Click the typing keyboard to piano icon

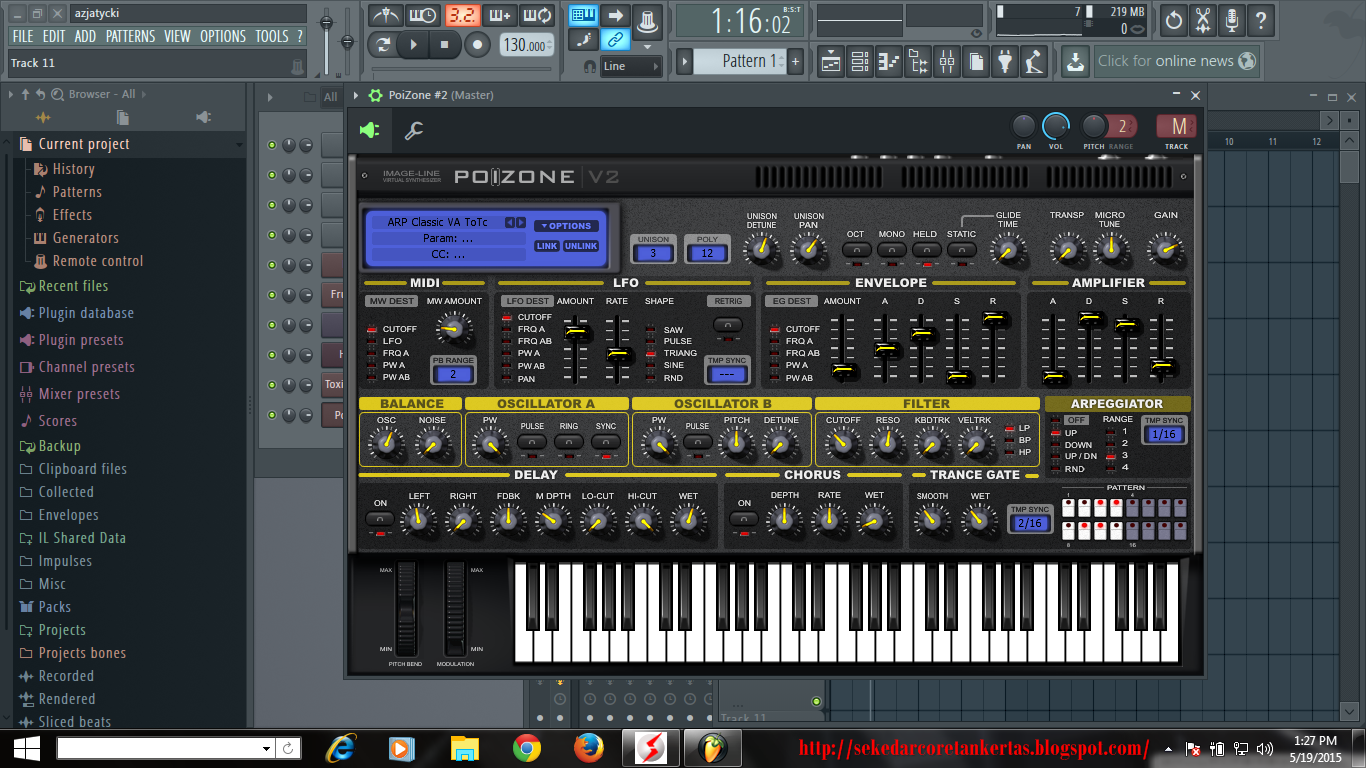pyautogui.click(x=583, y=15)
